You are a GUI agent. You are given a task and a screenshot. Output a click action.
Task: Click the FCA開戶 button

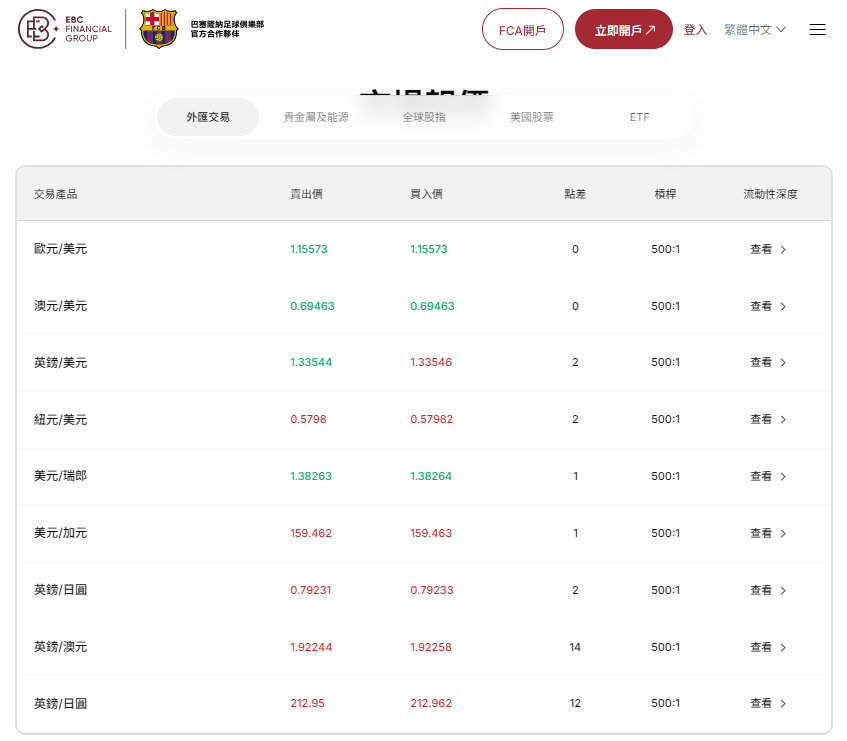coord(522,30)
